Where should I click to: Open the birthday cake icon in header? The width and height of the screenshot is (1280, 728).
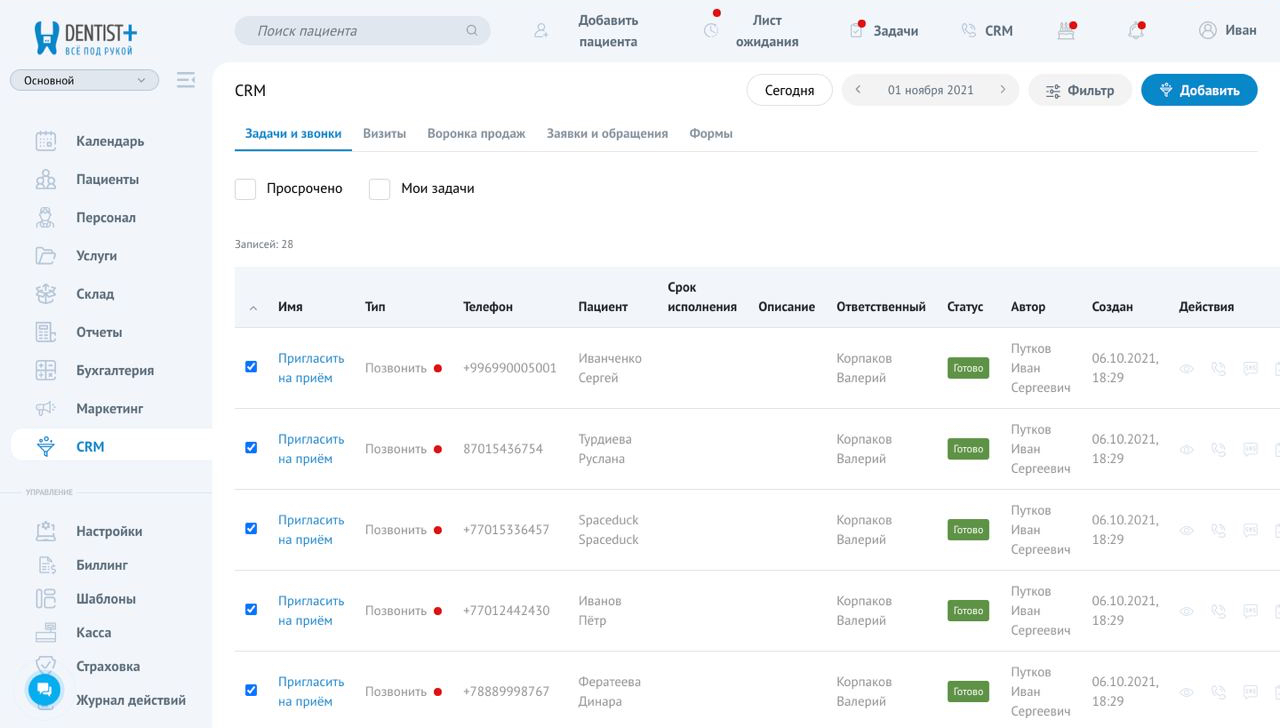coord(1066,31)
